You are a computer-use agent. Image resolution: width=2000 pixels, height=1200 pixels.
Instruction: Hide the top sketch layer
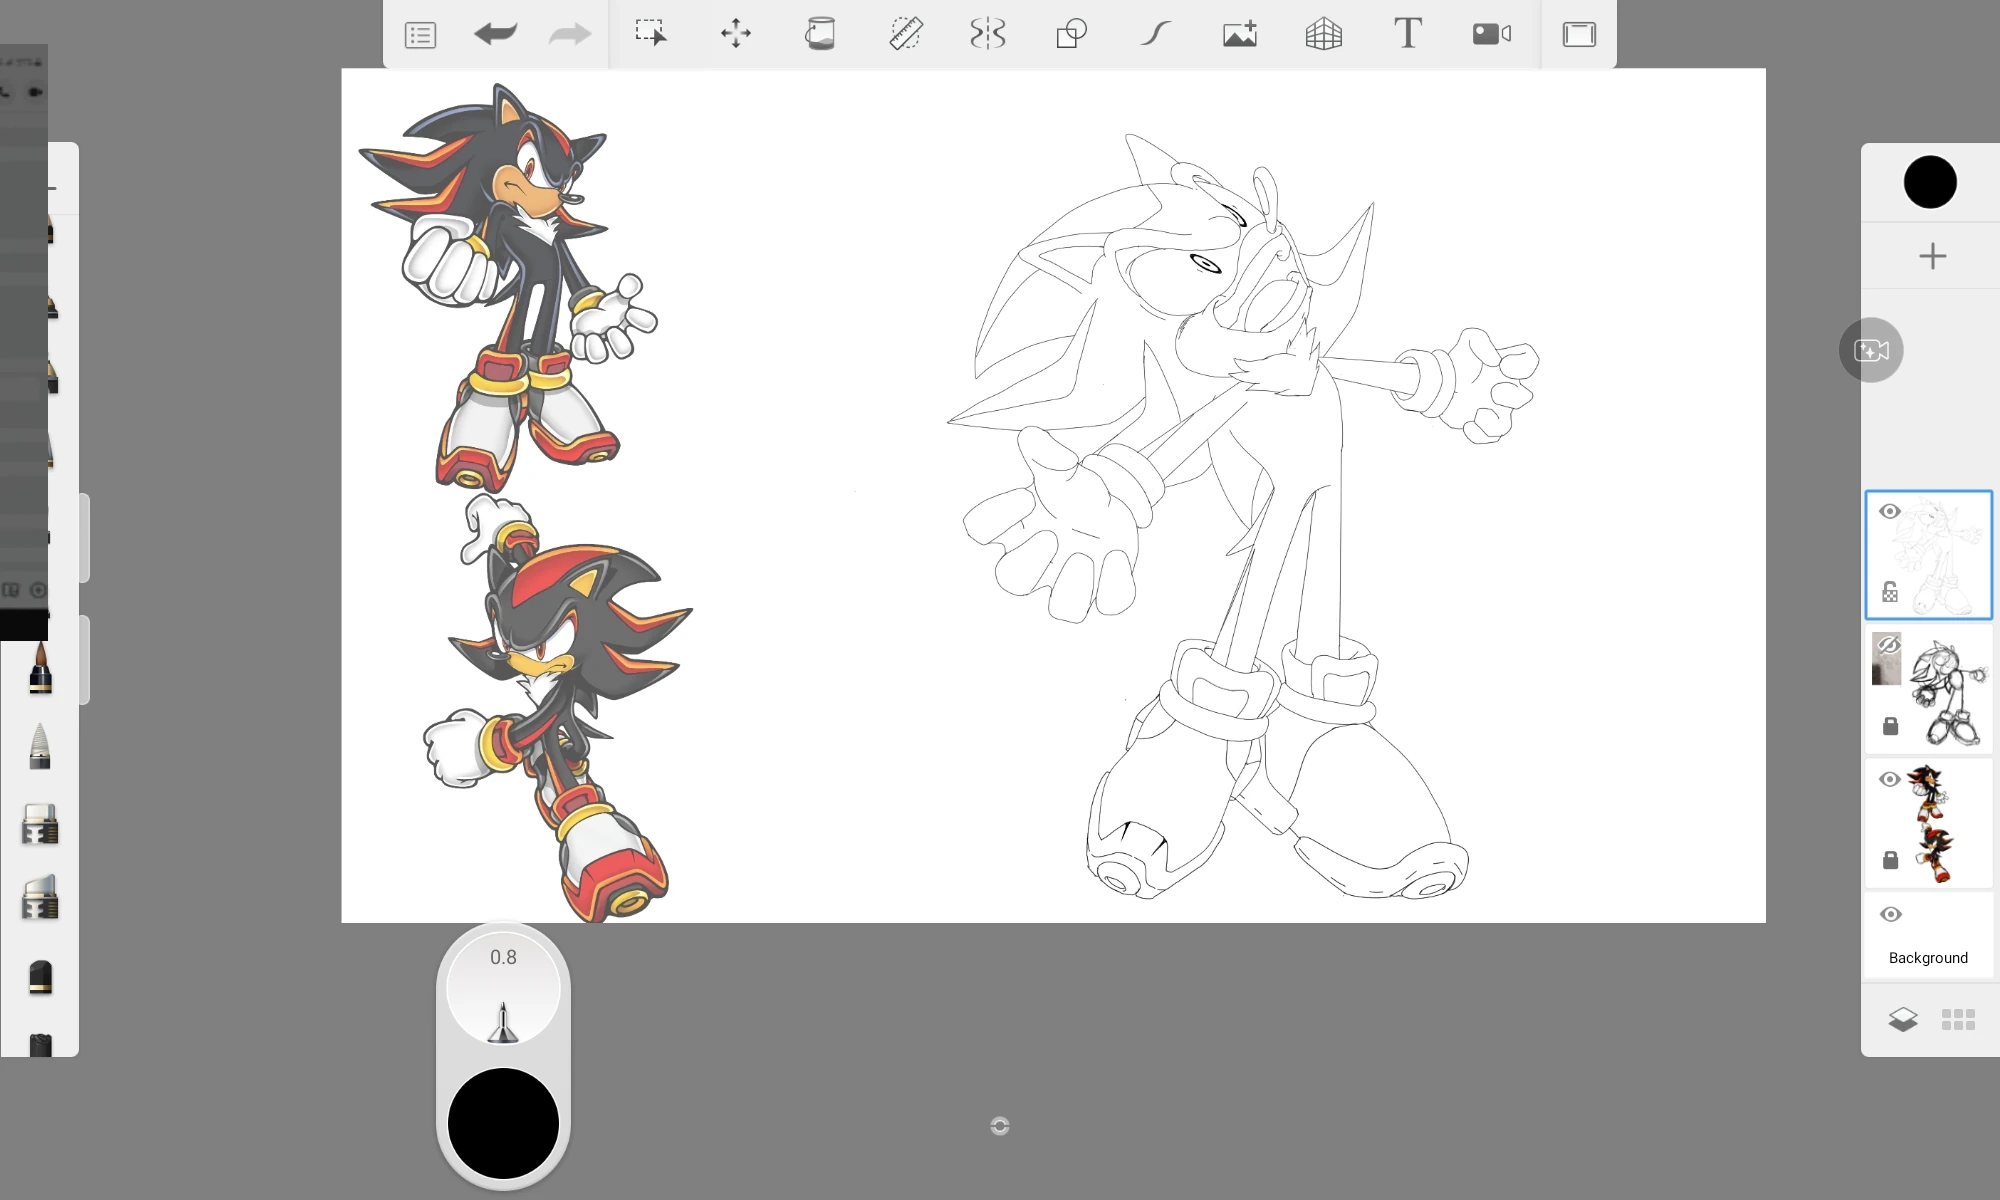coord(1890,511)
